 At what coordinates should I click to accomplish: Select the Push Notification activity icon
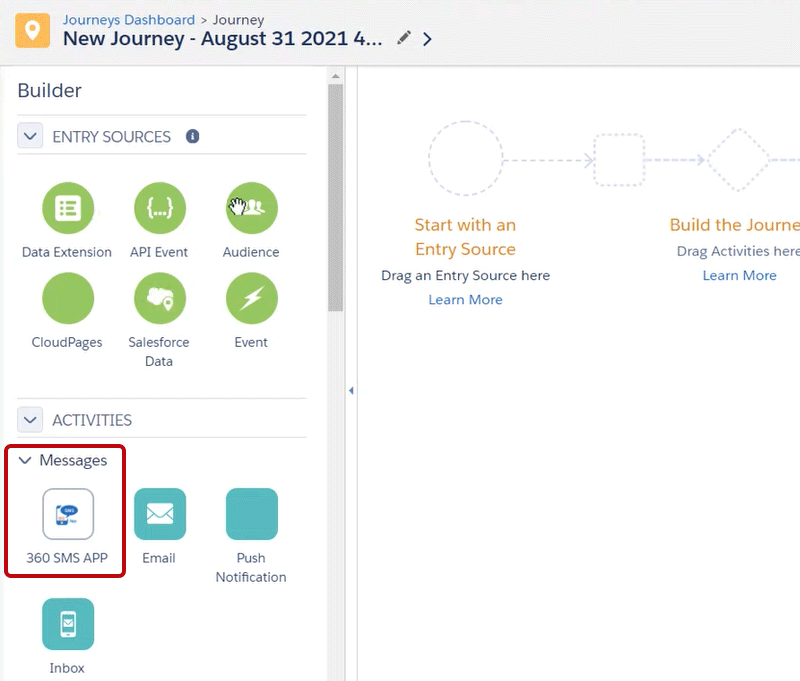[251, 514]
